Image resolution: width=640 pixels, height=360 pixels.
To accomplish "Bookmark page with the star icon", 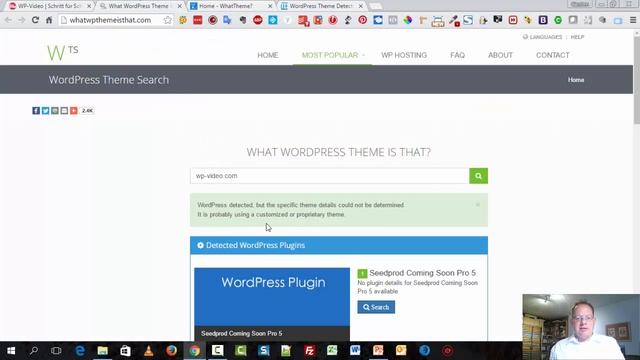I will pyautogui.click(x=167, y=20).
